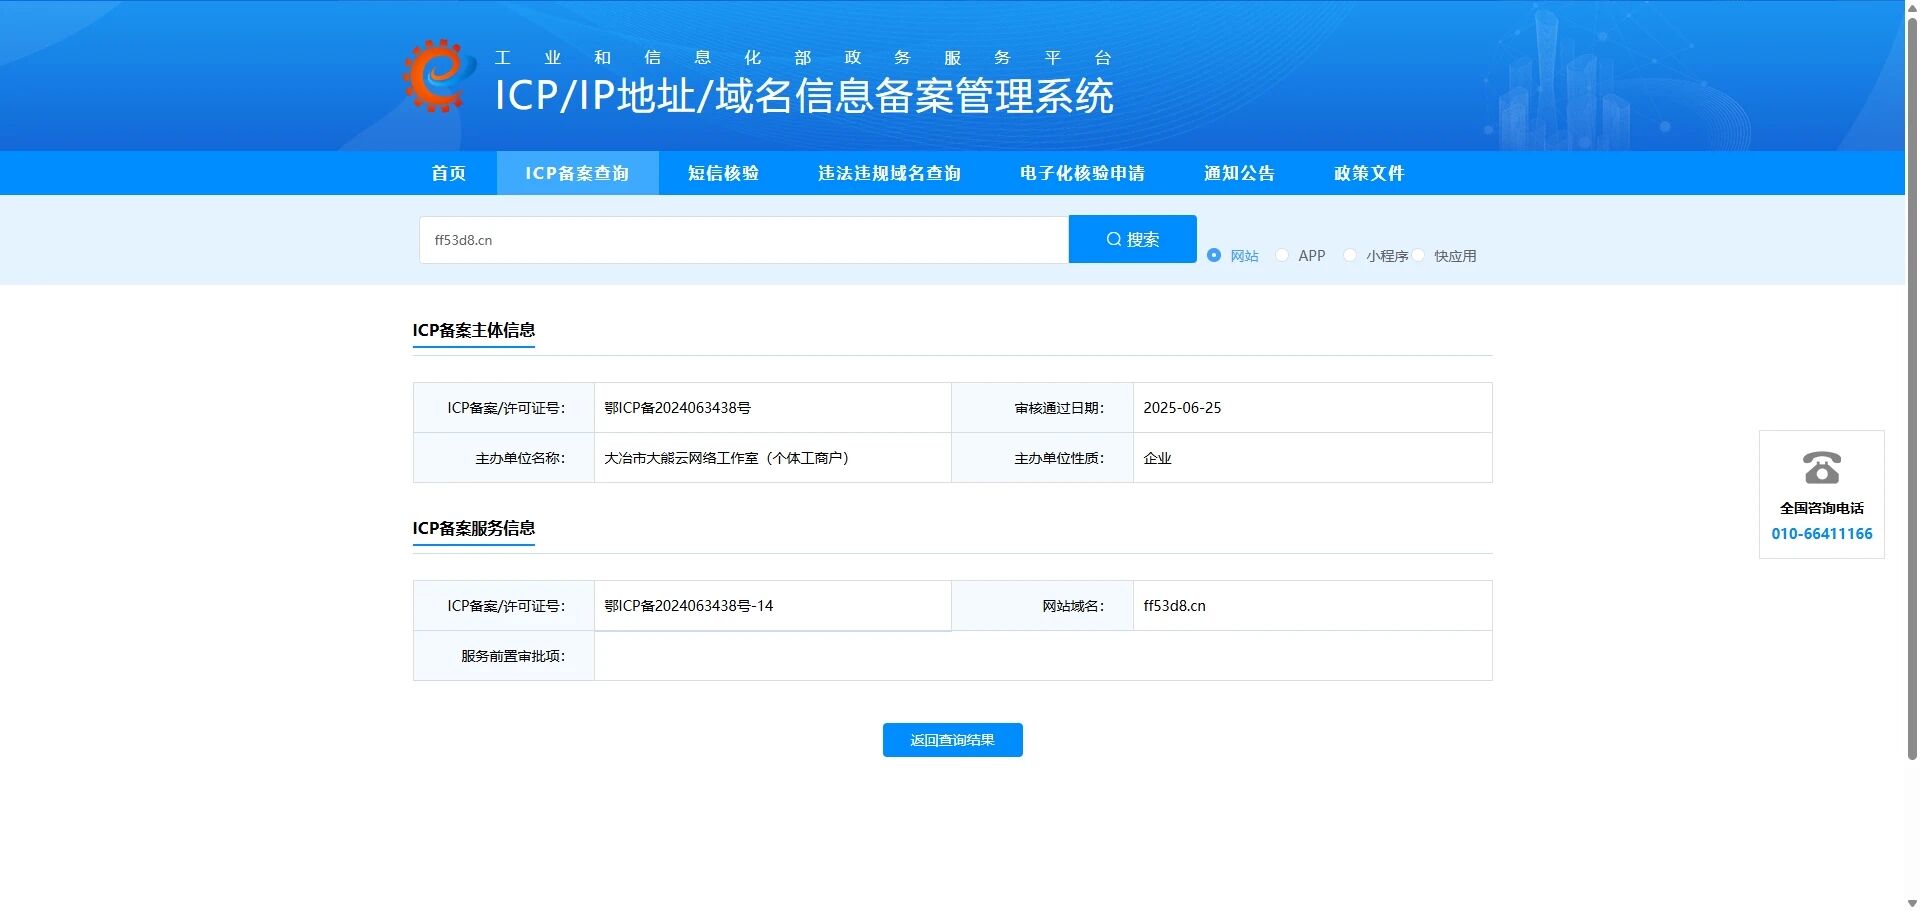
Task: Click the 全国咨询电话 label
Action: (1821, 508)
